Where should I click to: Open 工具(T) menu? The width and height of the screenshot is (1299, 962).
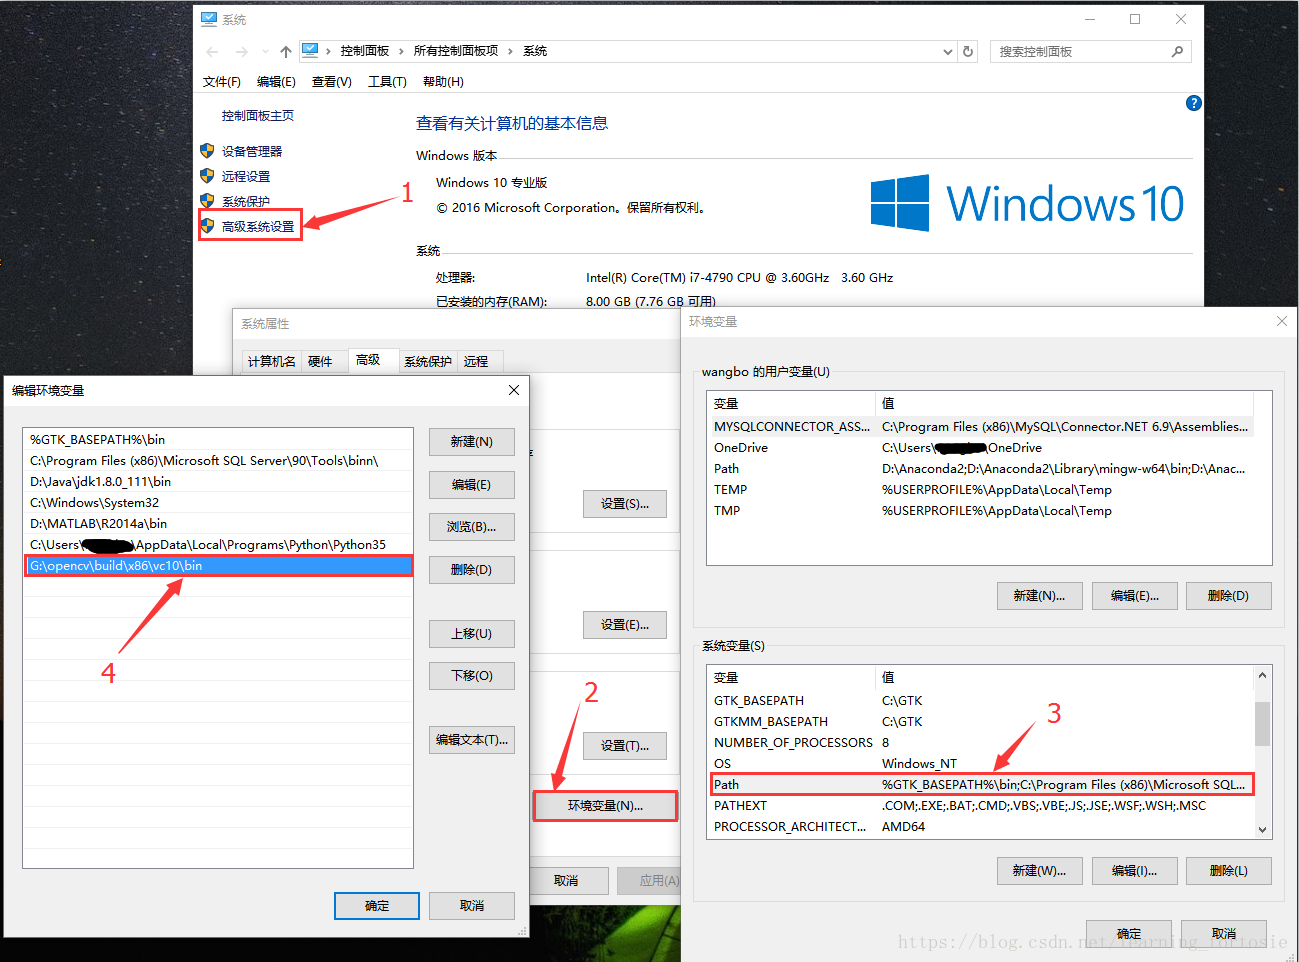(x=387, y=82)
